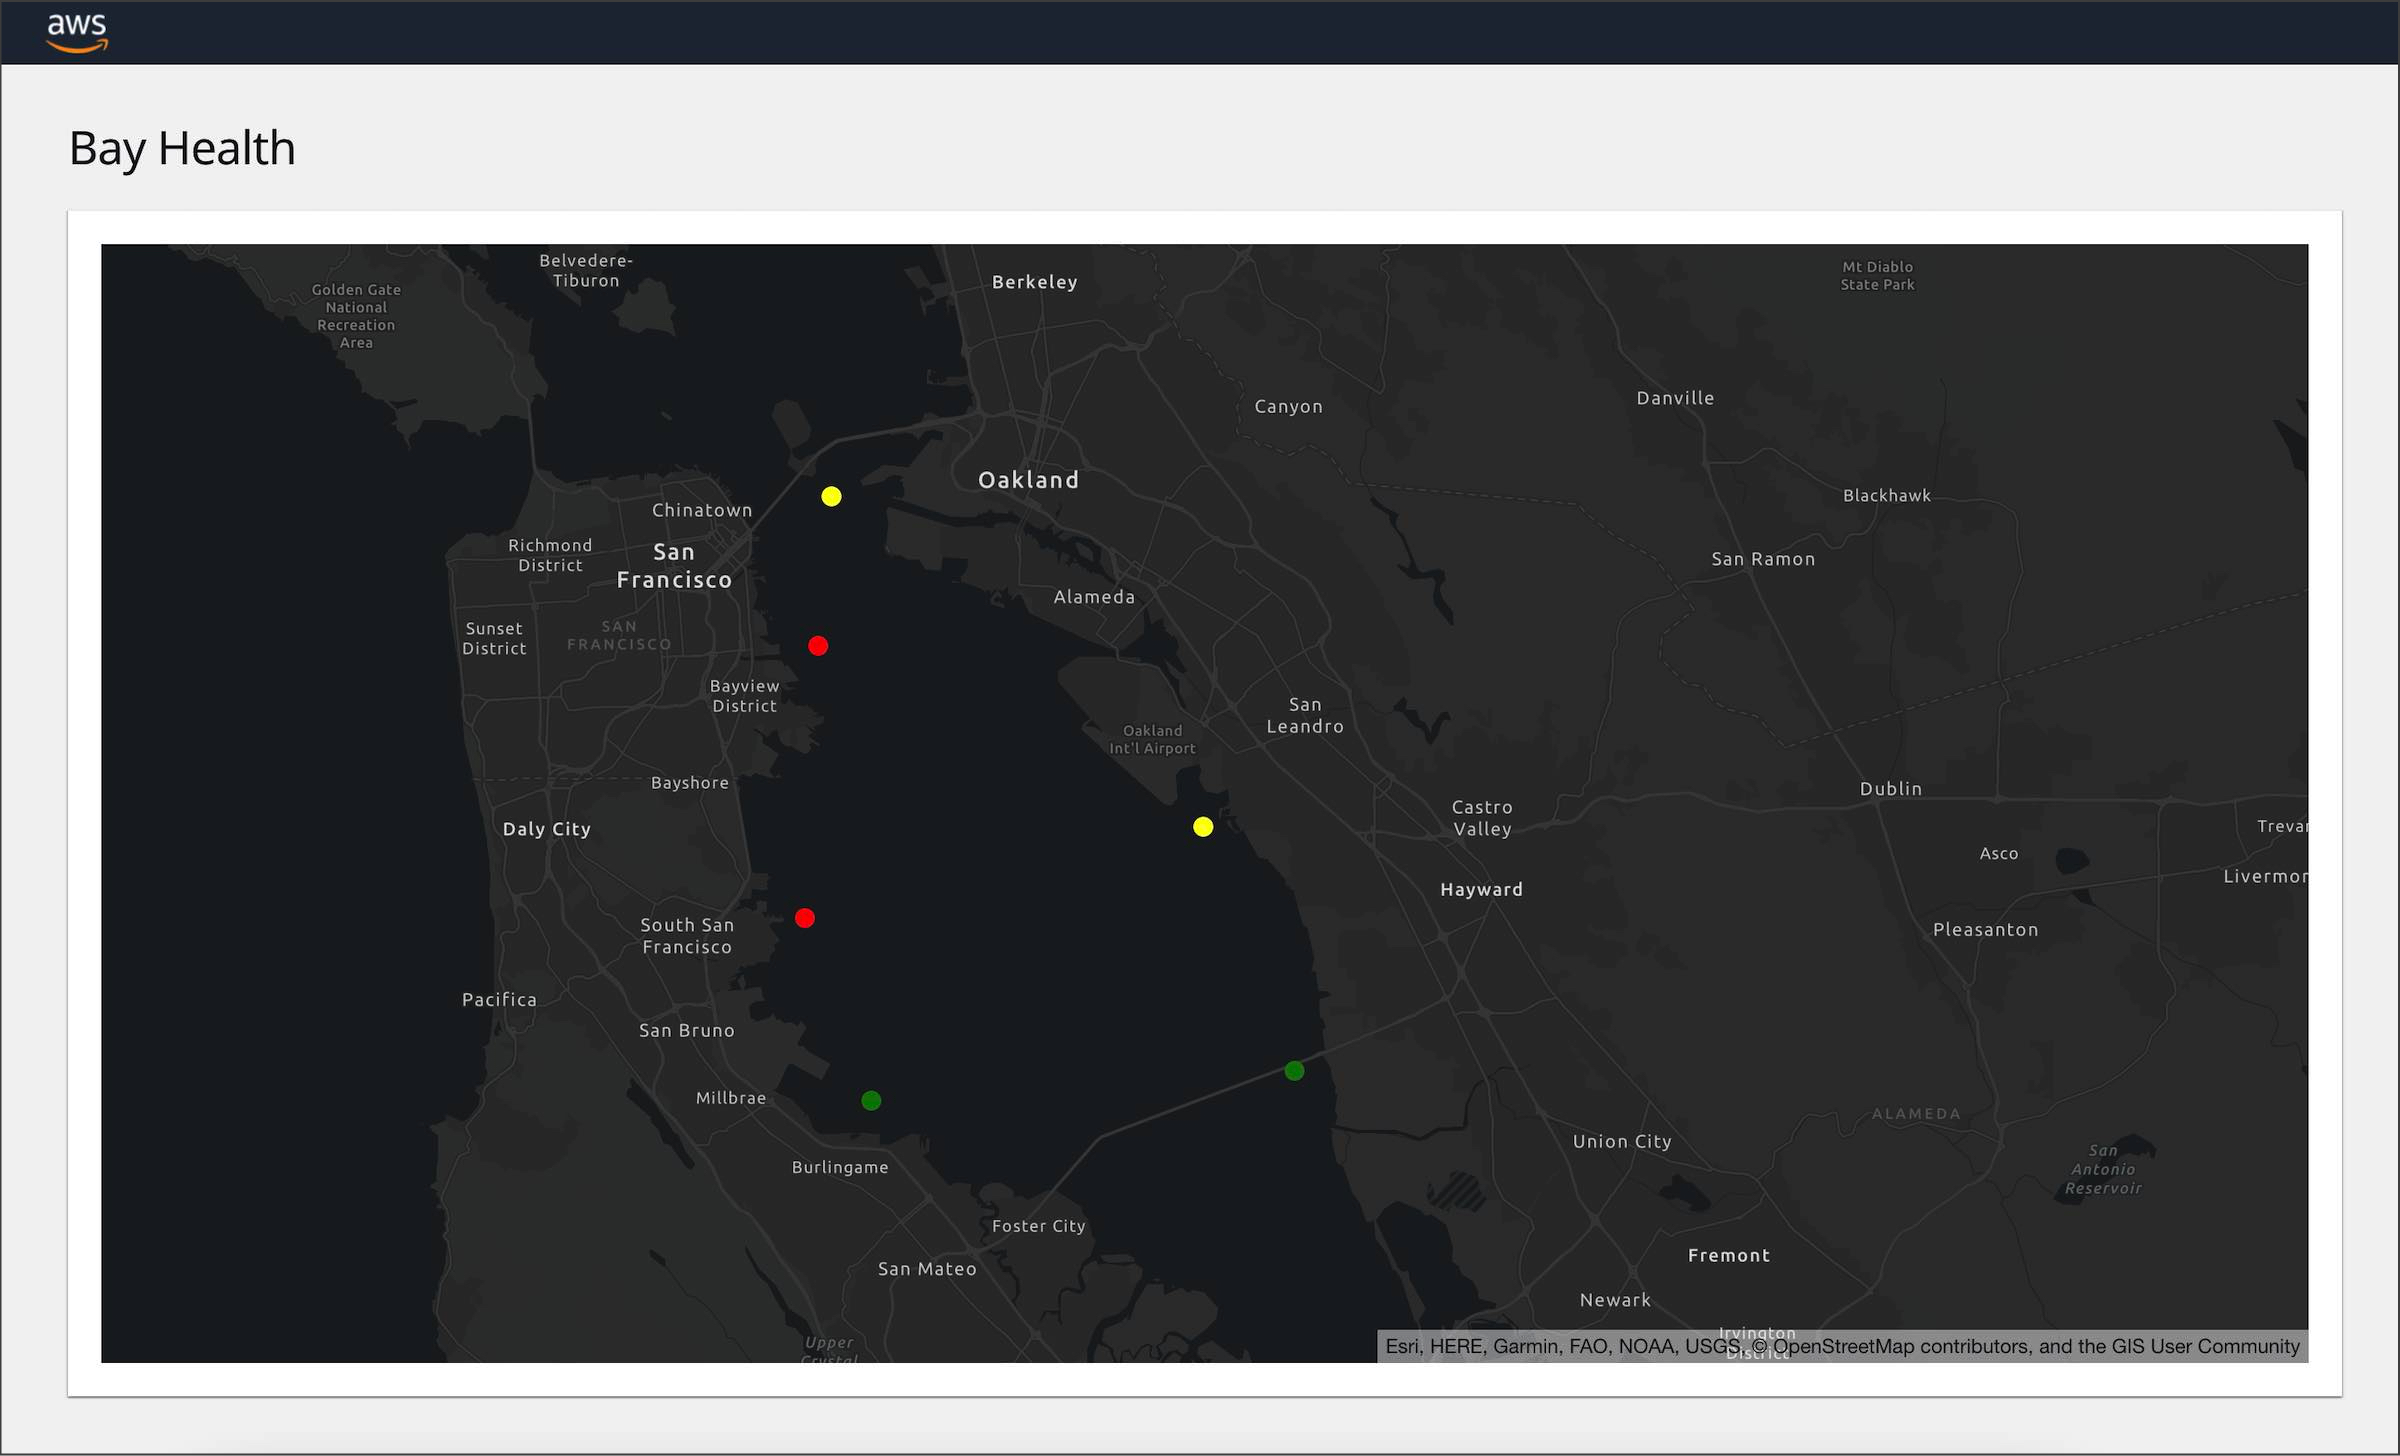Click the AWS logo in header
The height and width of the screenshot is (1456, 2400).
77,31
